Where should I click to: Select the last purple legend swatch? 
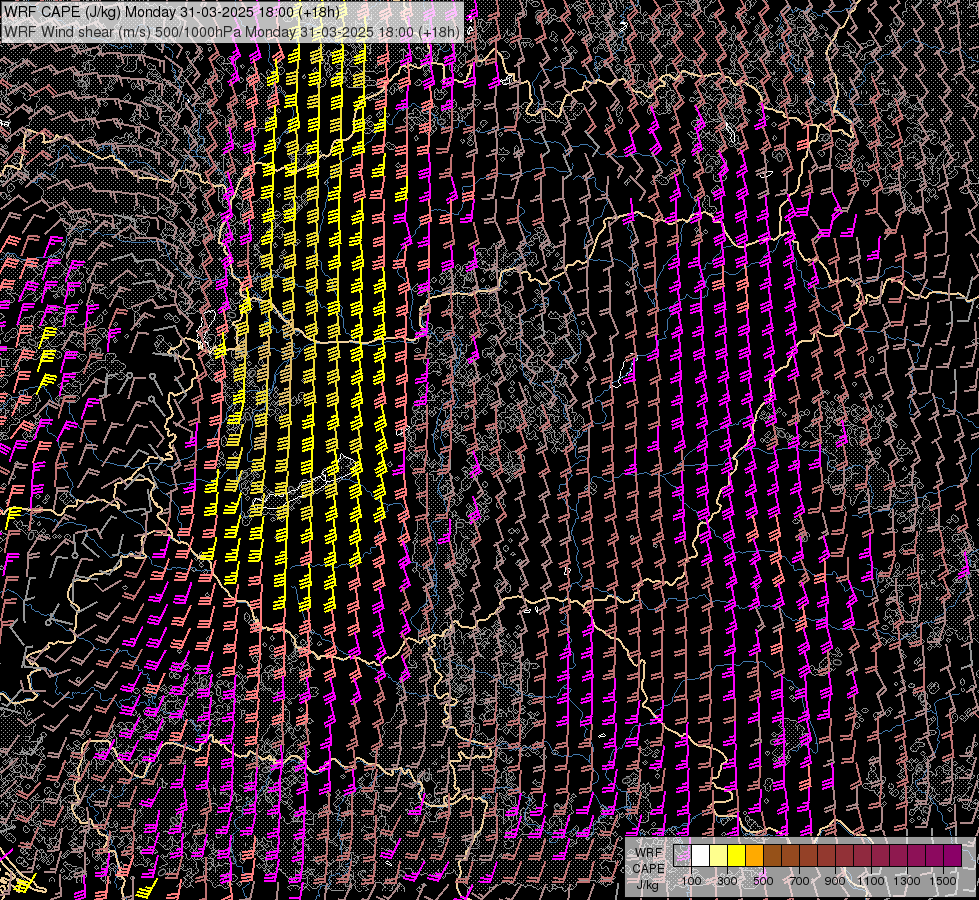953,855
